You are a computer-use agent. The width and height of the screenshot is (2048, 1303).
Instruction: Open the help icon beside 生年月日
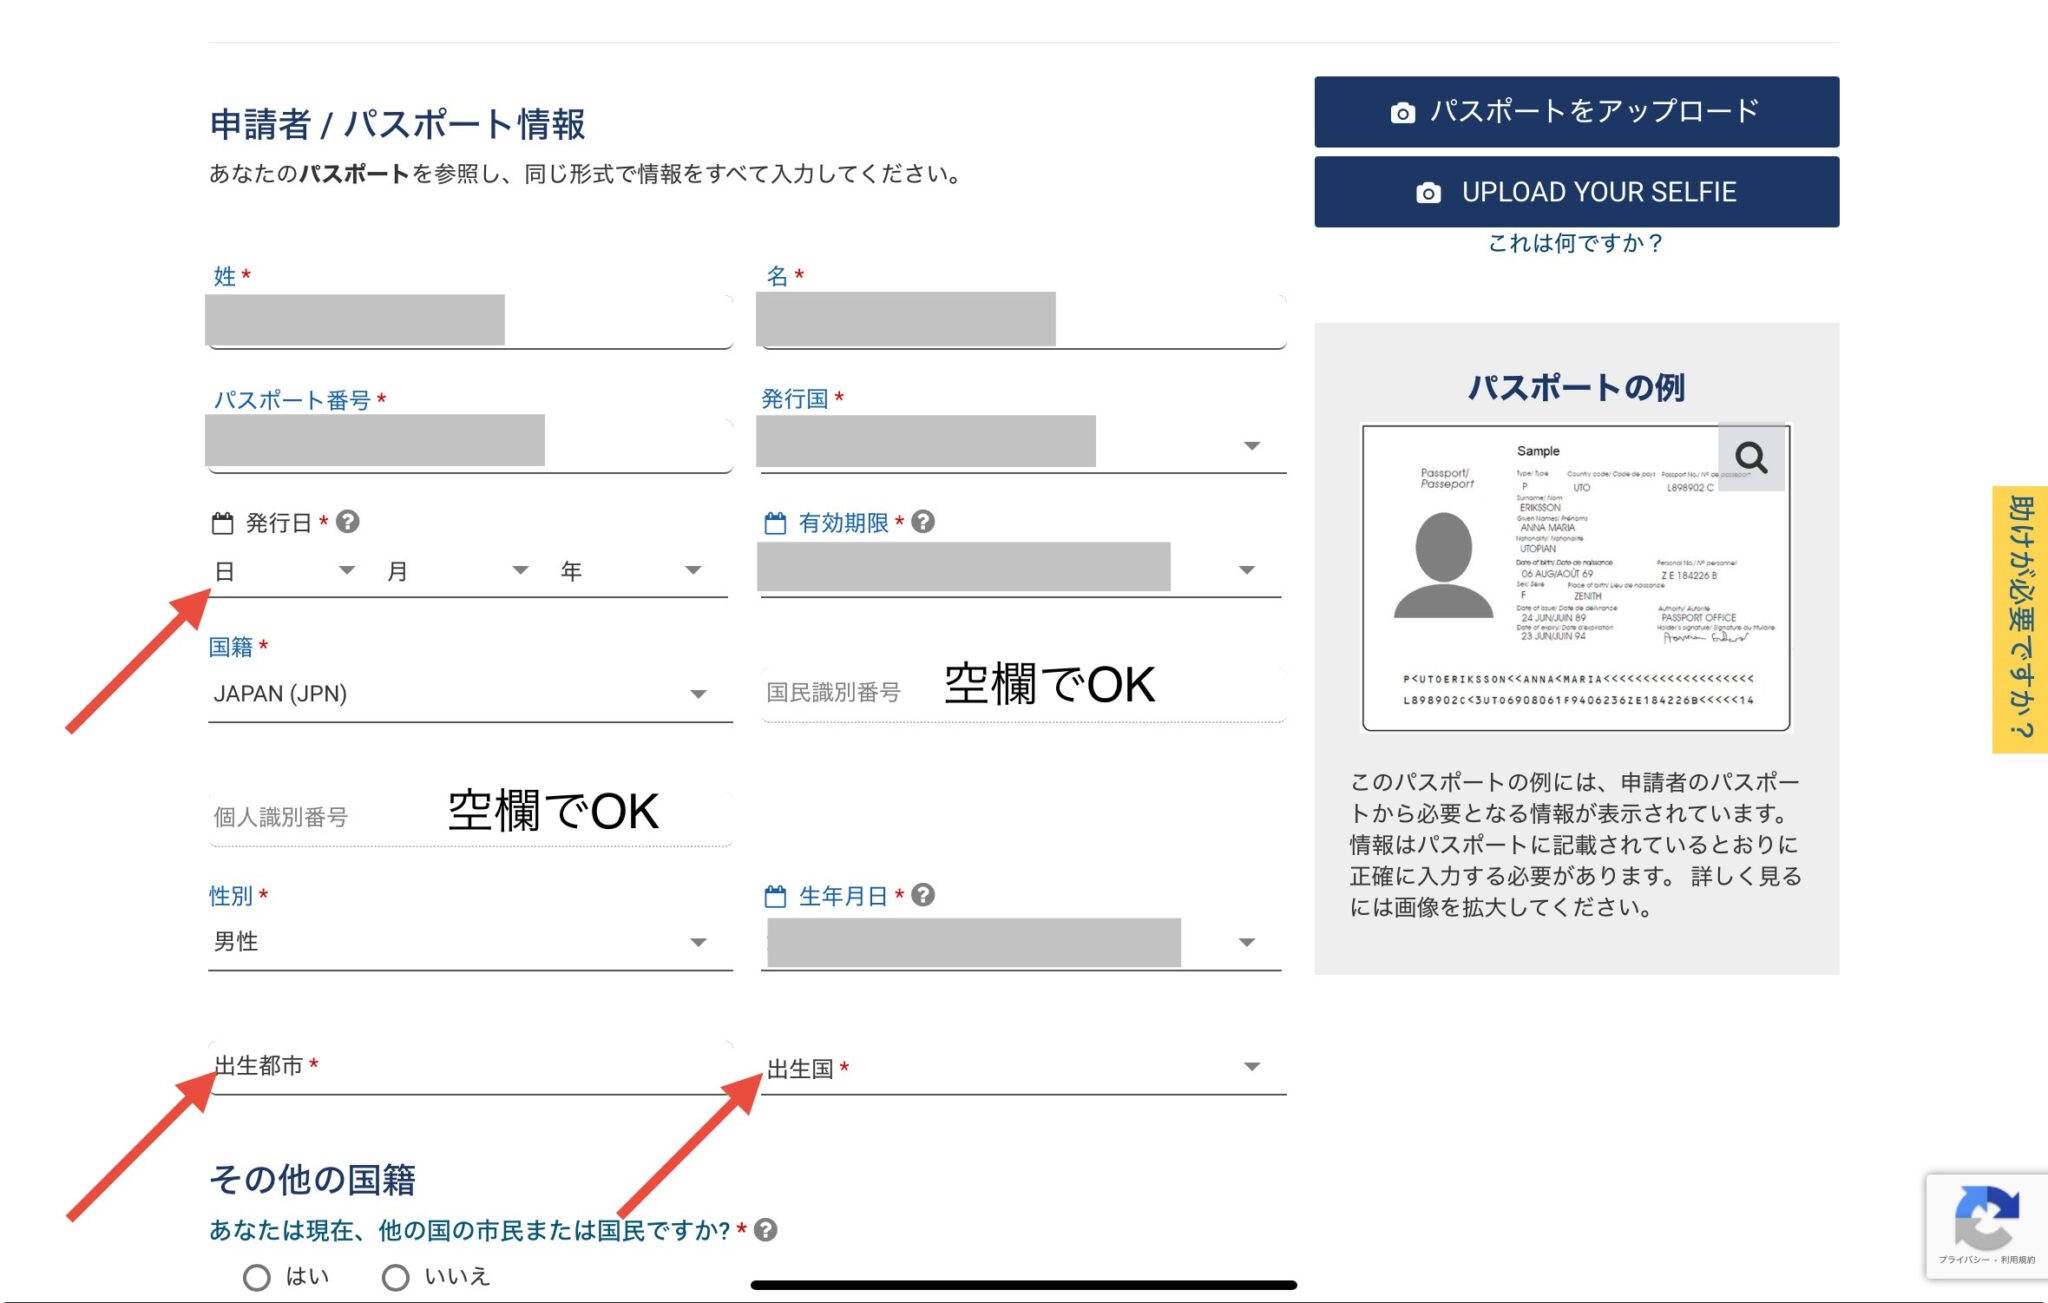[925, 896]
